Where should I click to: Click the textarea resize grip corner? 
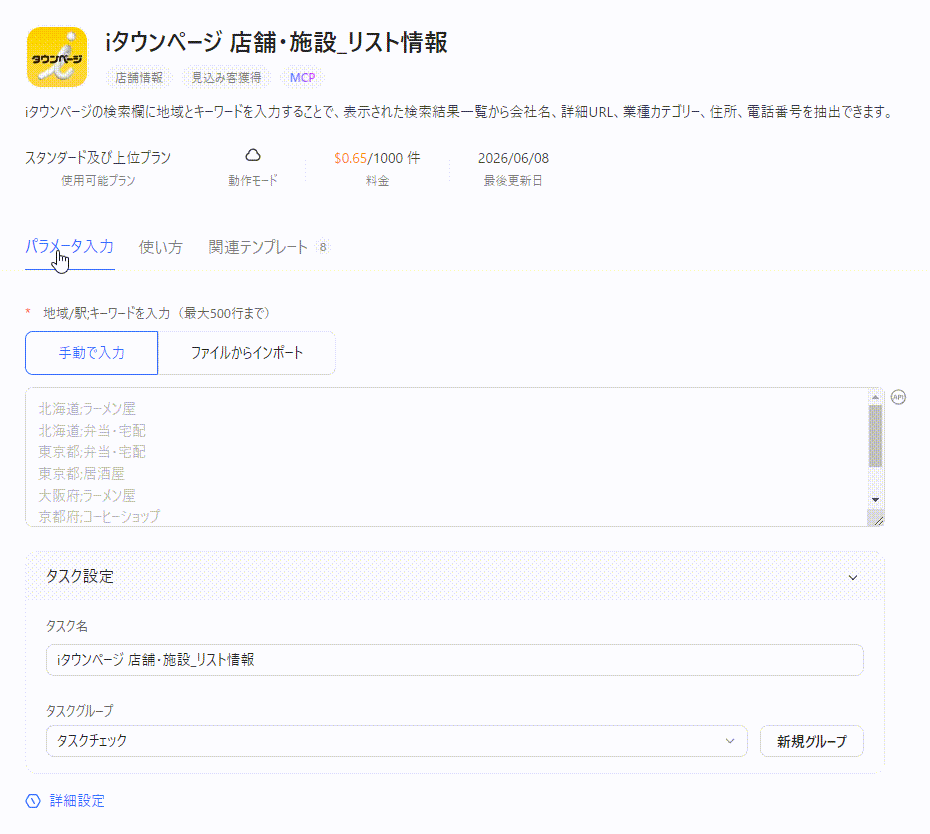pyautogui.click(x=878, y=520)
